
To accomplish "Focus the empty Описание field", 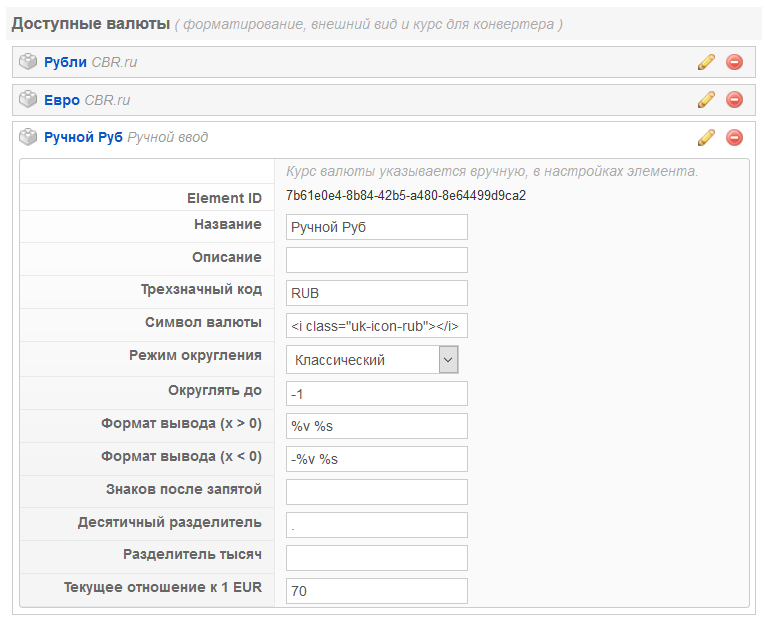I will [376, 260].
